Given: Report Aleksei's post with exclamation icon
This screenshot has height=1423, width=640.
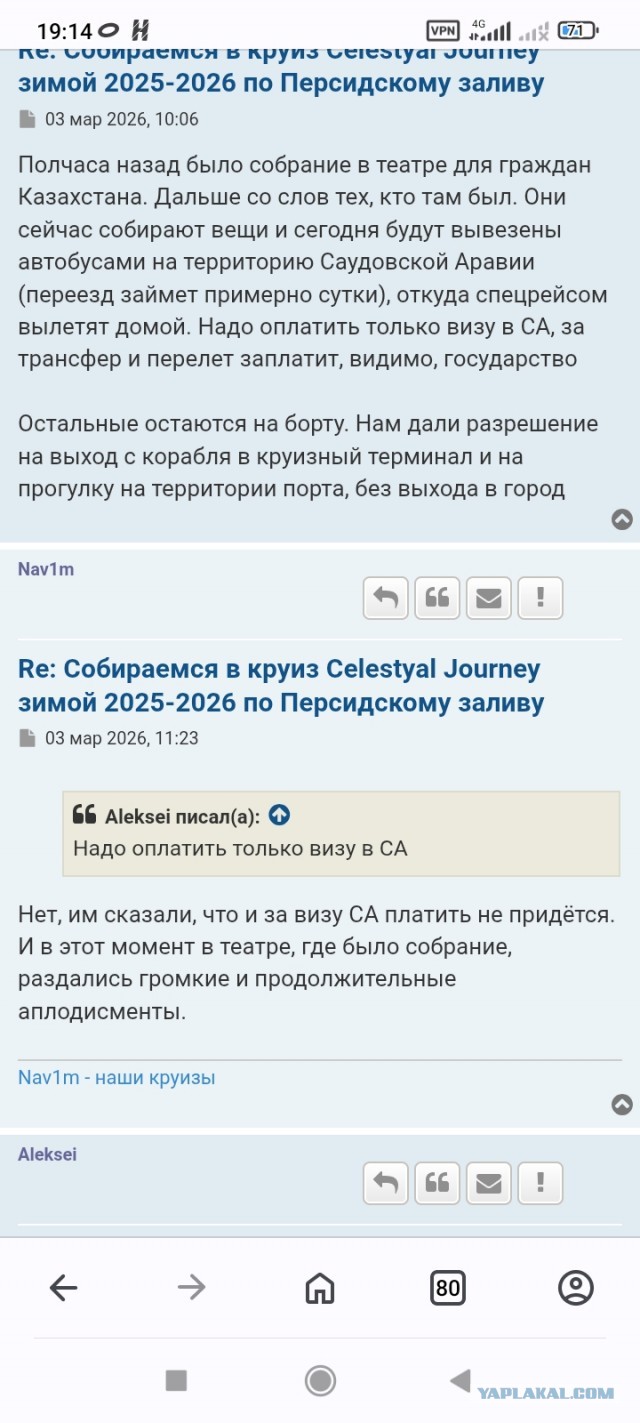Looking at the screenshot, I should [540, 1183].
